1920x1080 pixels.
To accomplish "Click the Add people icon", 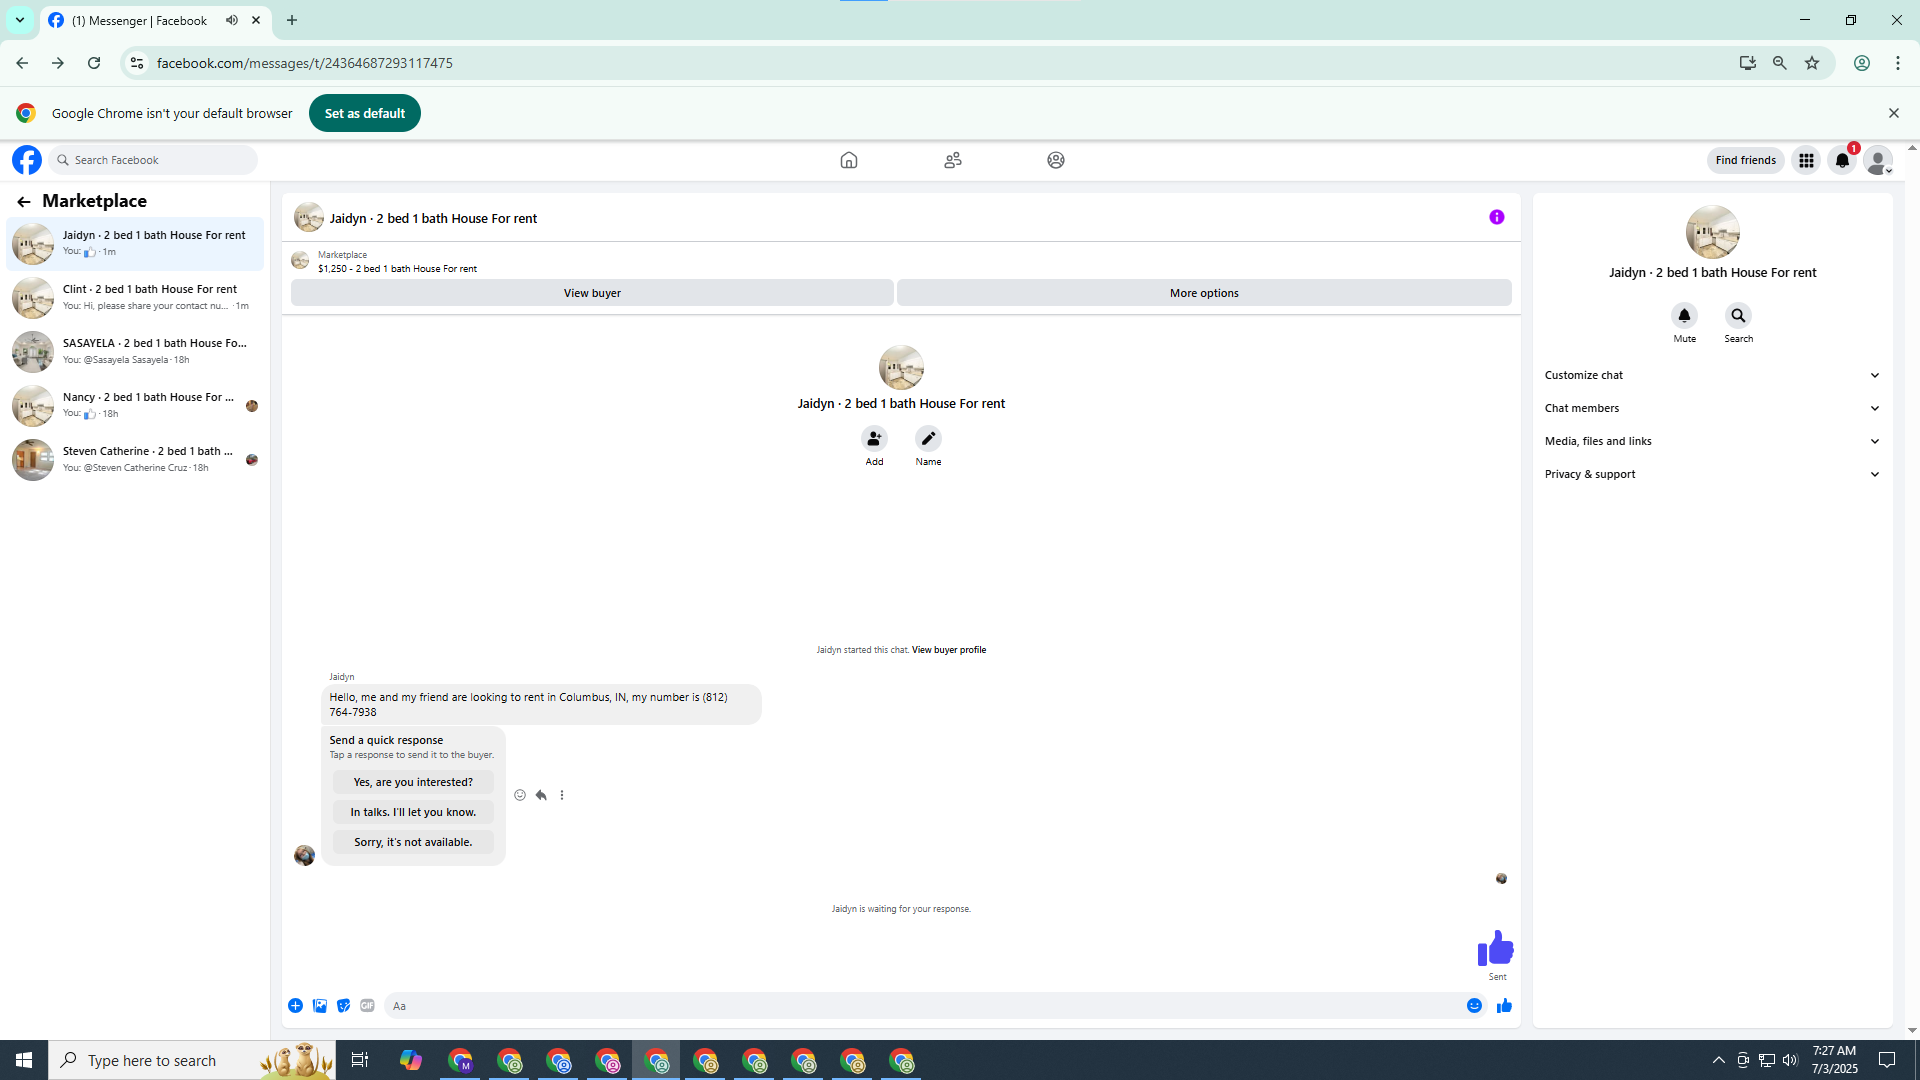I will [874, 438].
